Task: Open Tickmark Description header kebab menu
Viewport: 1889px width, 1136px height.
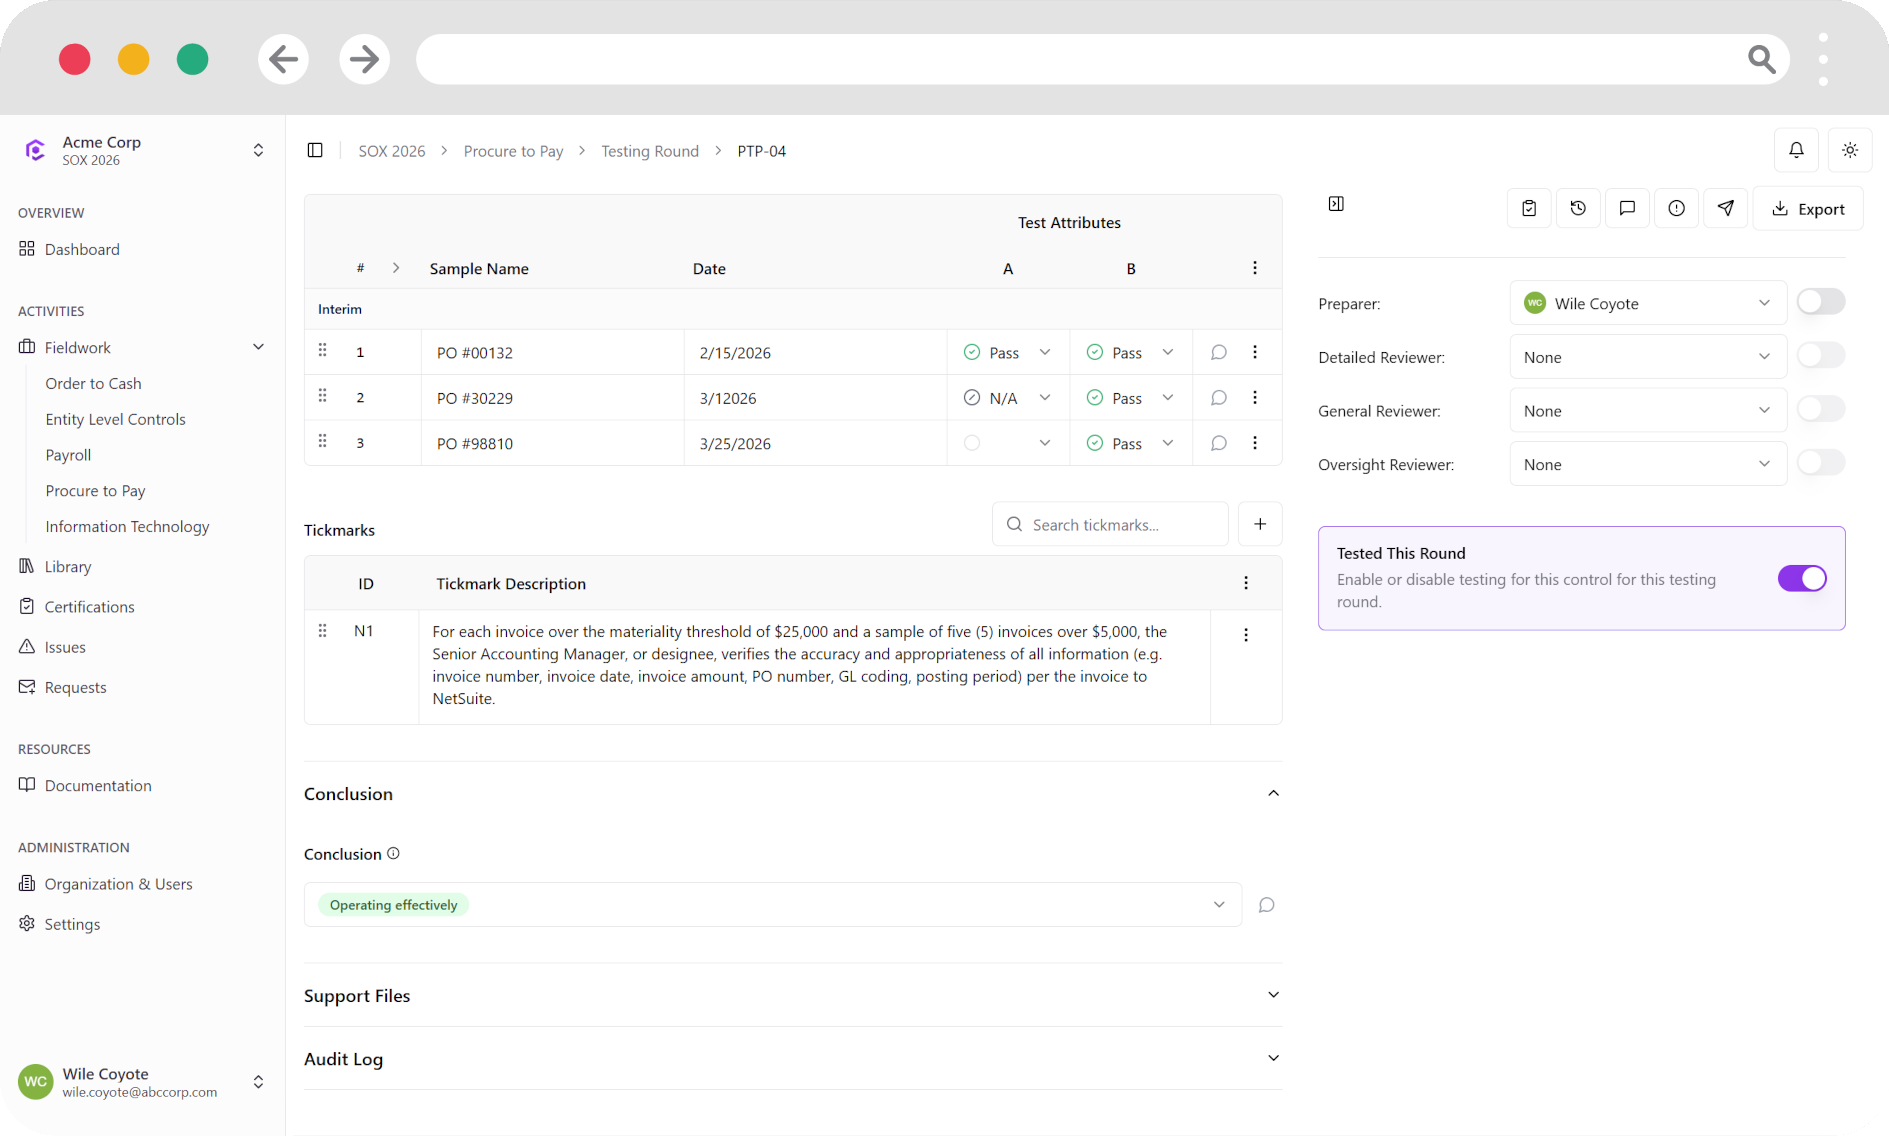Action: coord(1246,583)
